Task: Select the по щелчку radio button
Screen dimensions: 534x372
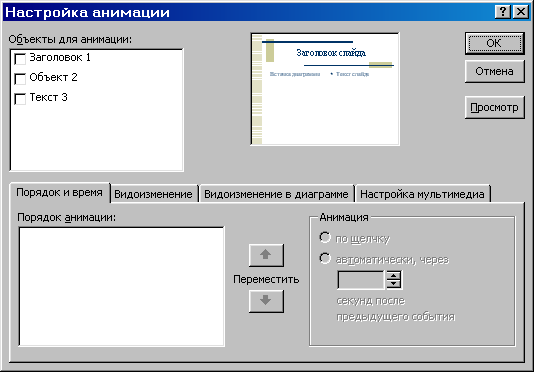Action: pyautogui.click(x=325, y=237)
